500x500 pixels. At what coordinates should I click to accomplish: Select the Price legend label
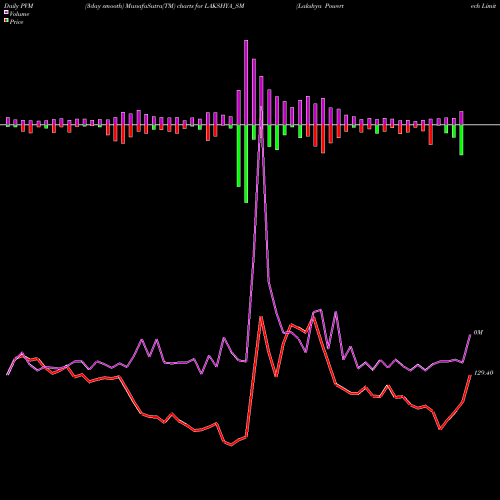16,22
